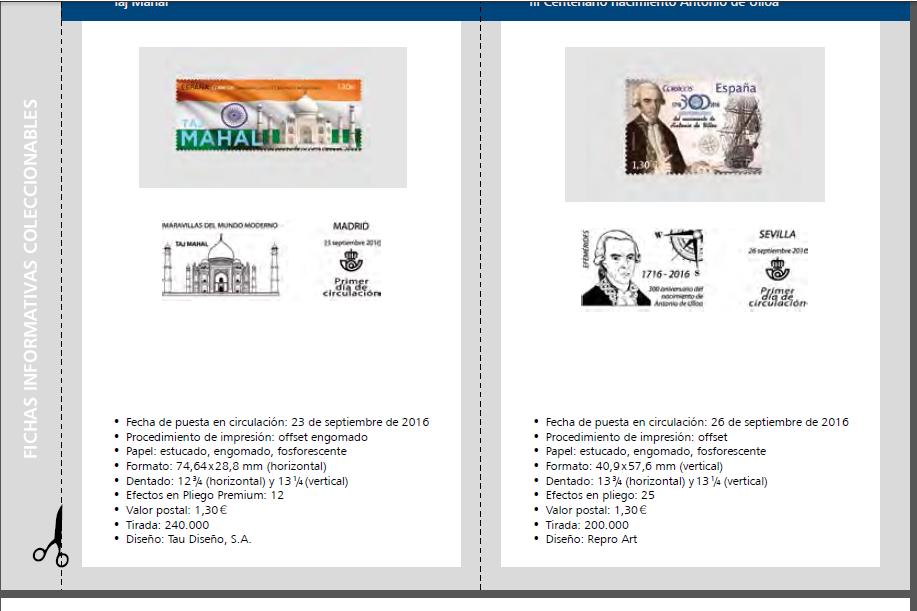Click the MADRID first day postmark text
This screenshot has width=917, height=611.
(x=351, y=227)
